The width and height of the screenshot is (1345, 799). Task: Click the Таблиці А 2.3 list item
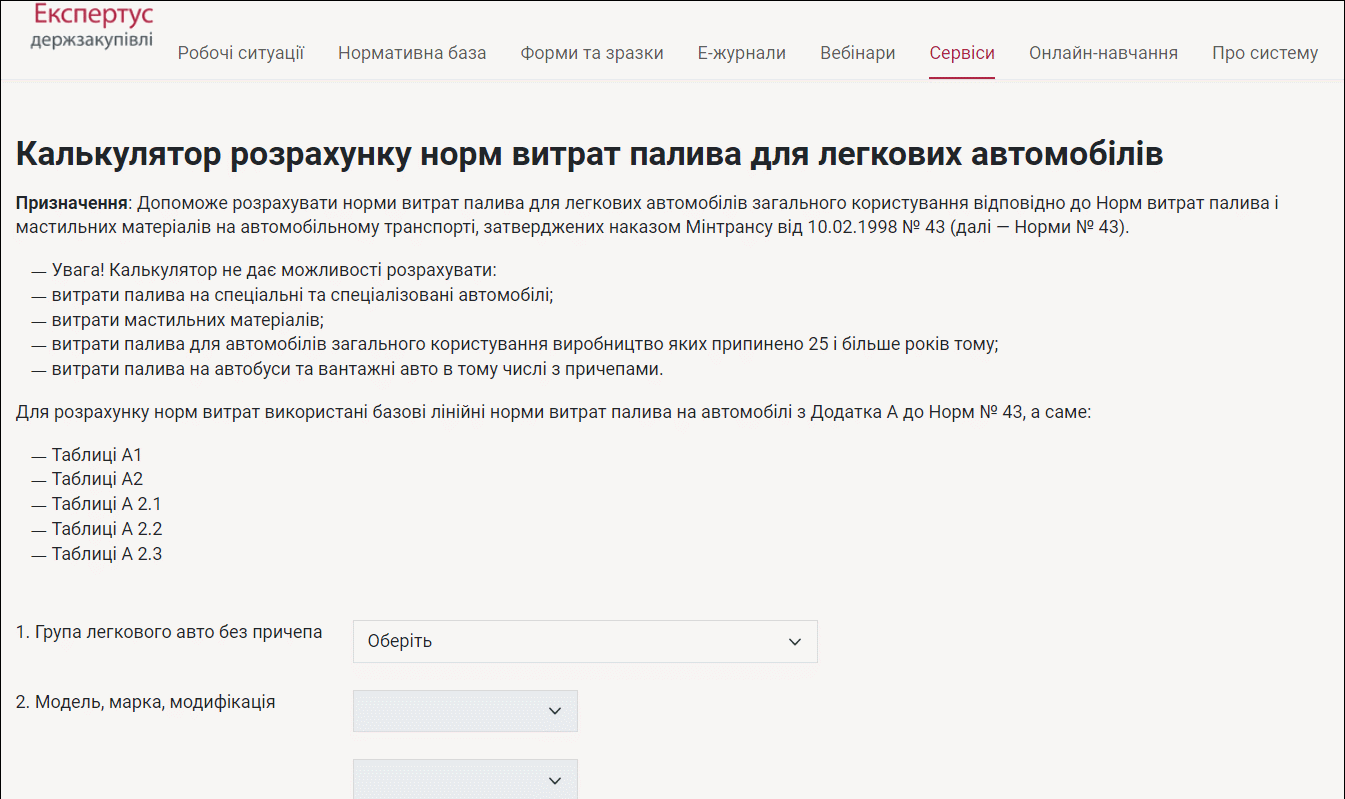point(106,554)
